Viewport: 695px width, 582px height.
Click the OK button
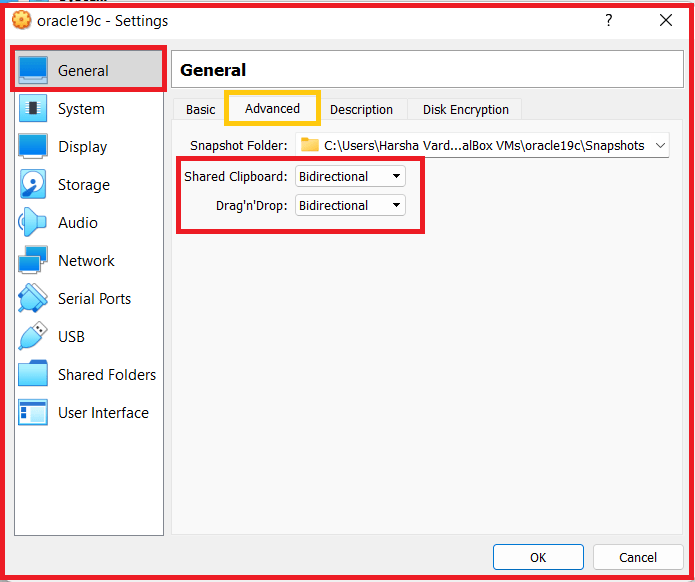click(x=538, y=557)
